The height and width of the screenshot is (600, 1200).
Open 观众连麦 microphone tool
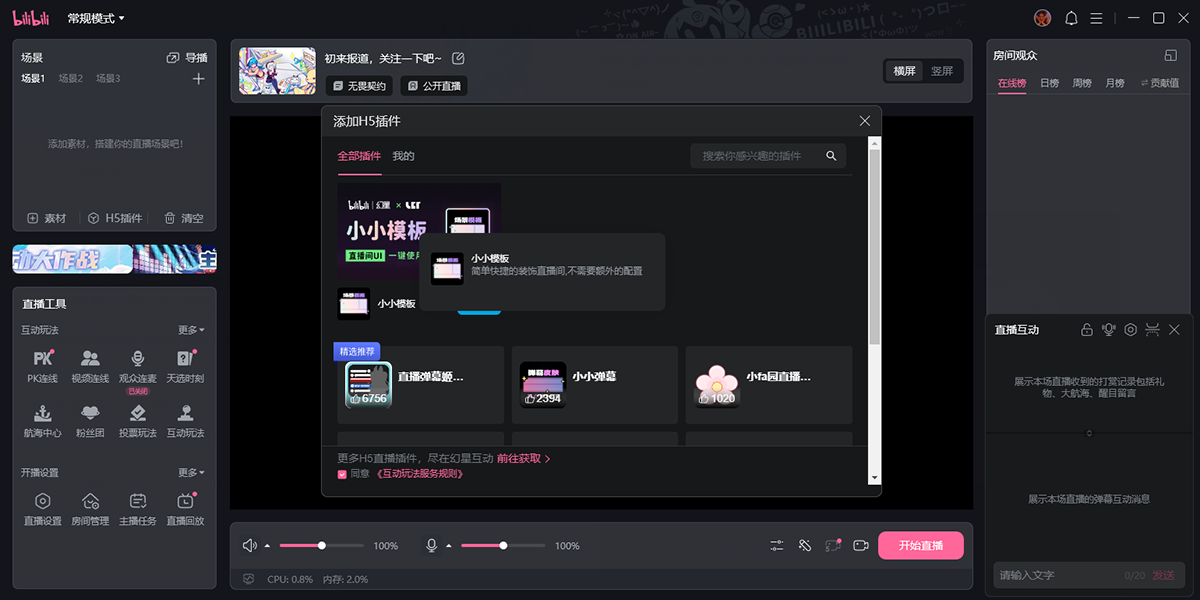point(137,366)
